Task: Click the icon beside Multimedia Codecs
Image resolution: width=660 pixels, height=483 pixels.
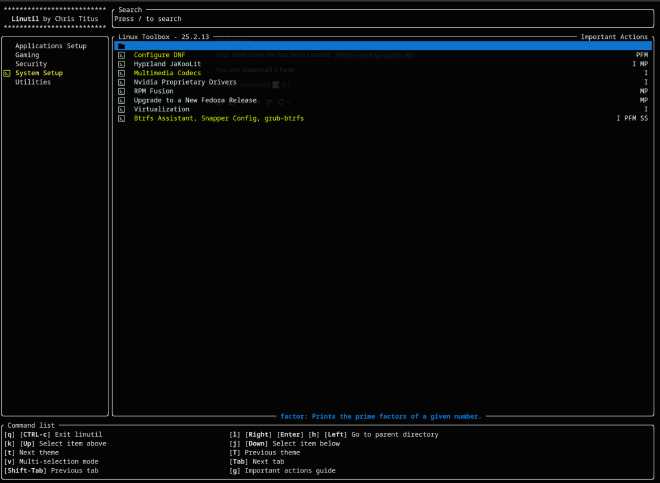Action: click(121, 73)
